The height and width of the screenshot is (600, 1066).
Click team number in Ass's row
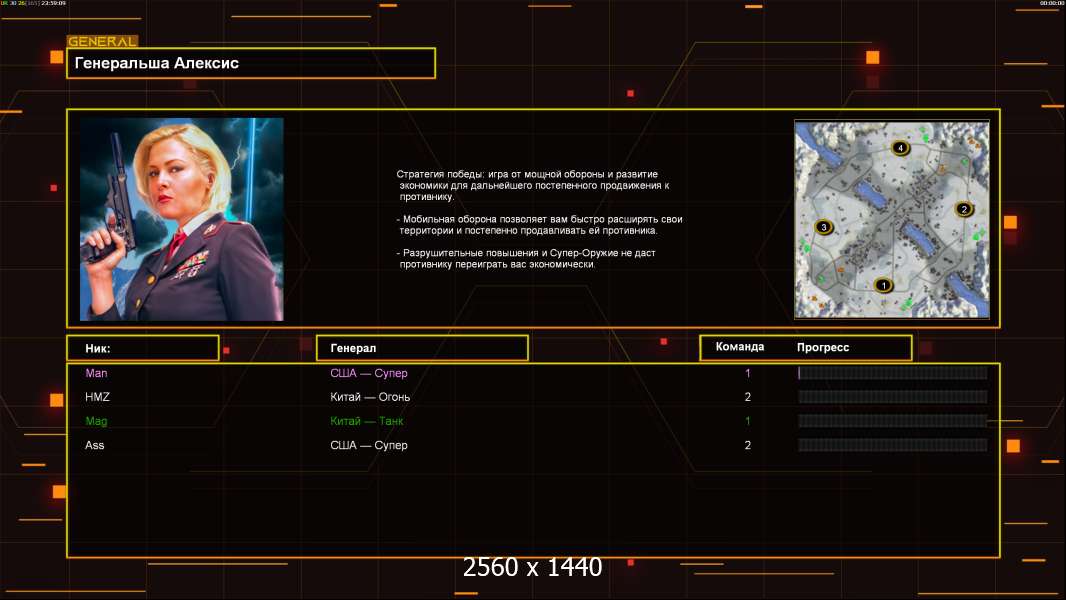coord(748,445)
